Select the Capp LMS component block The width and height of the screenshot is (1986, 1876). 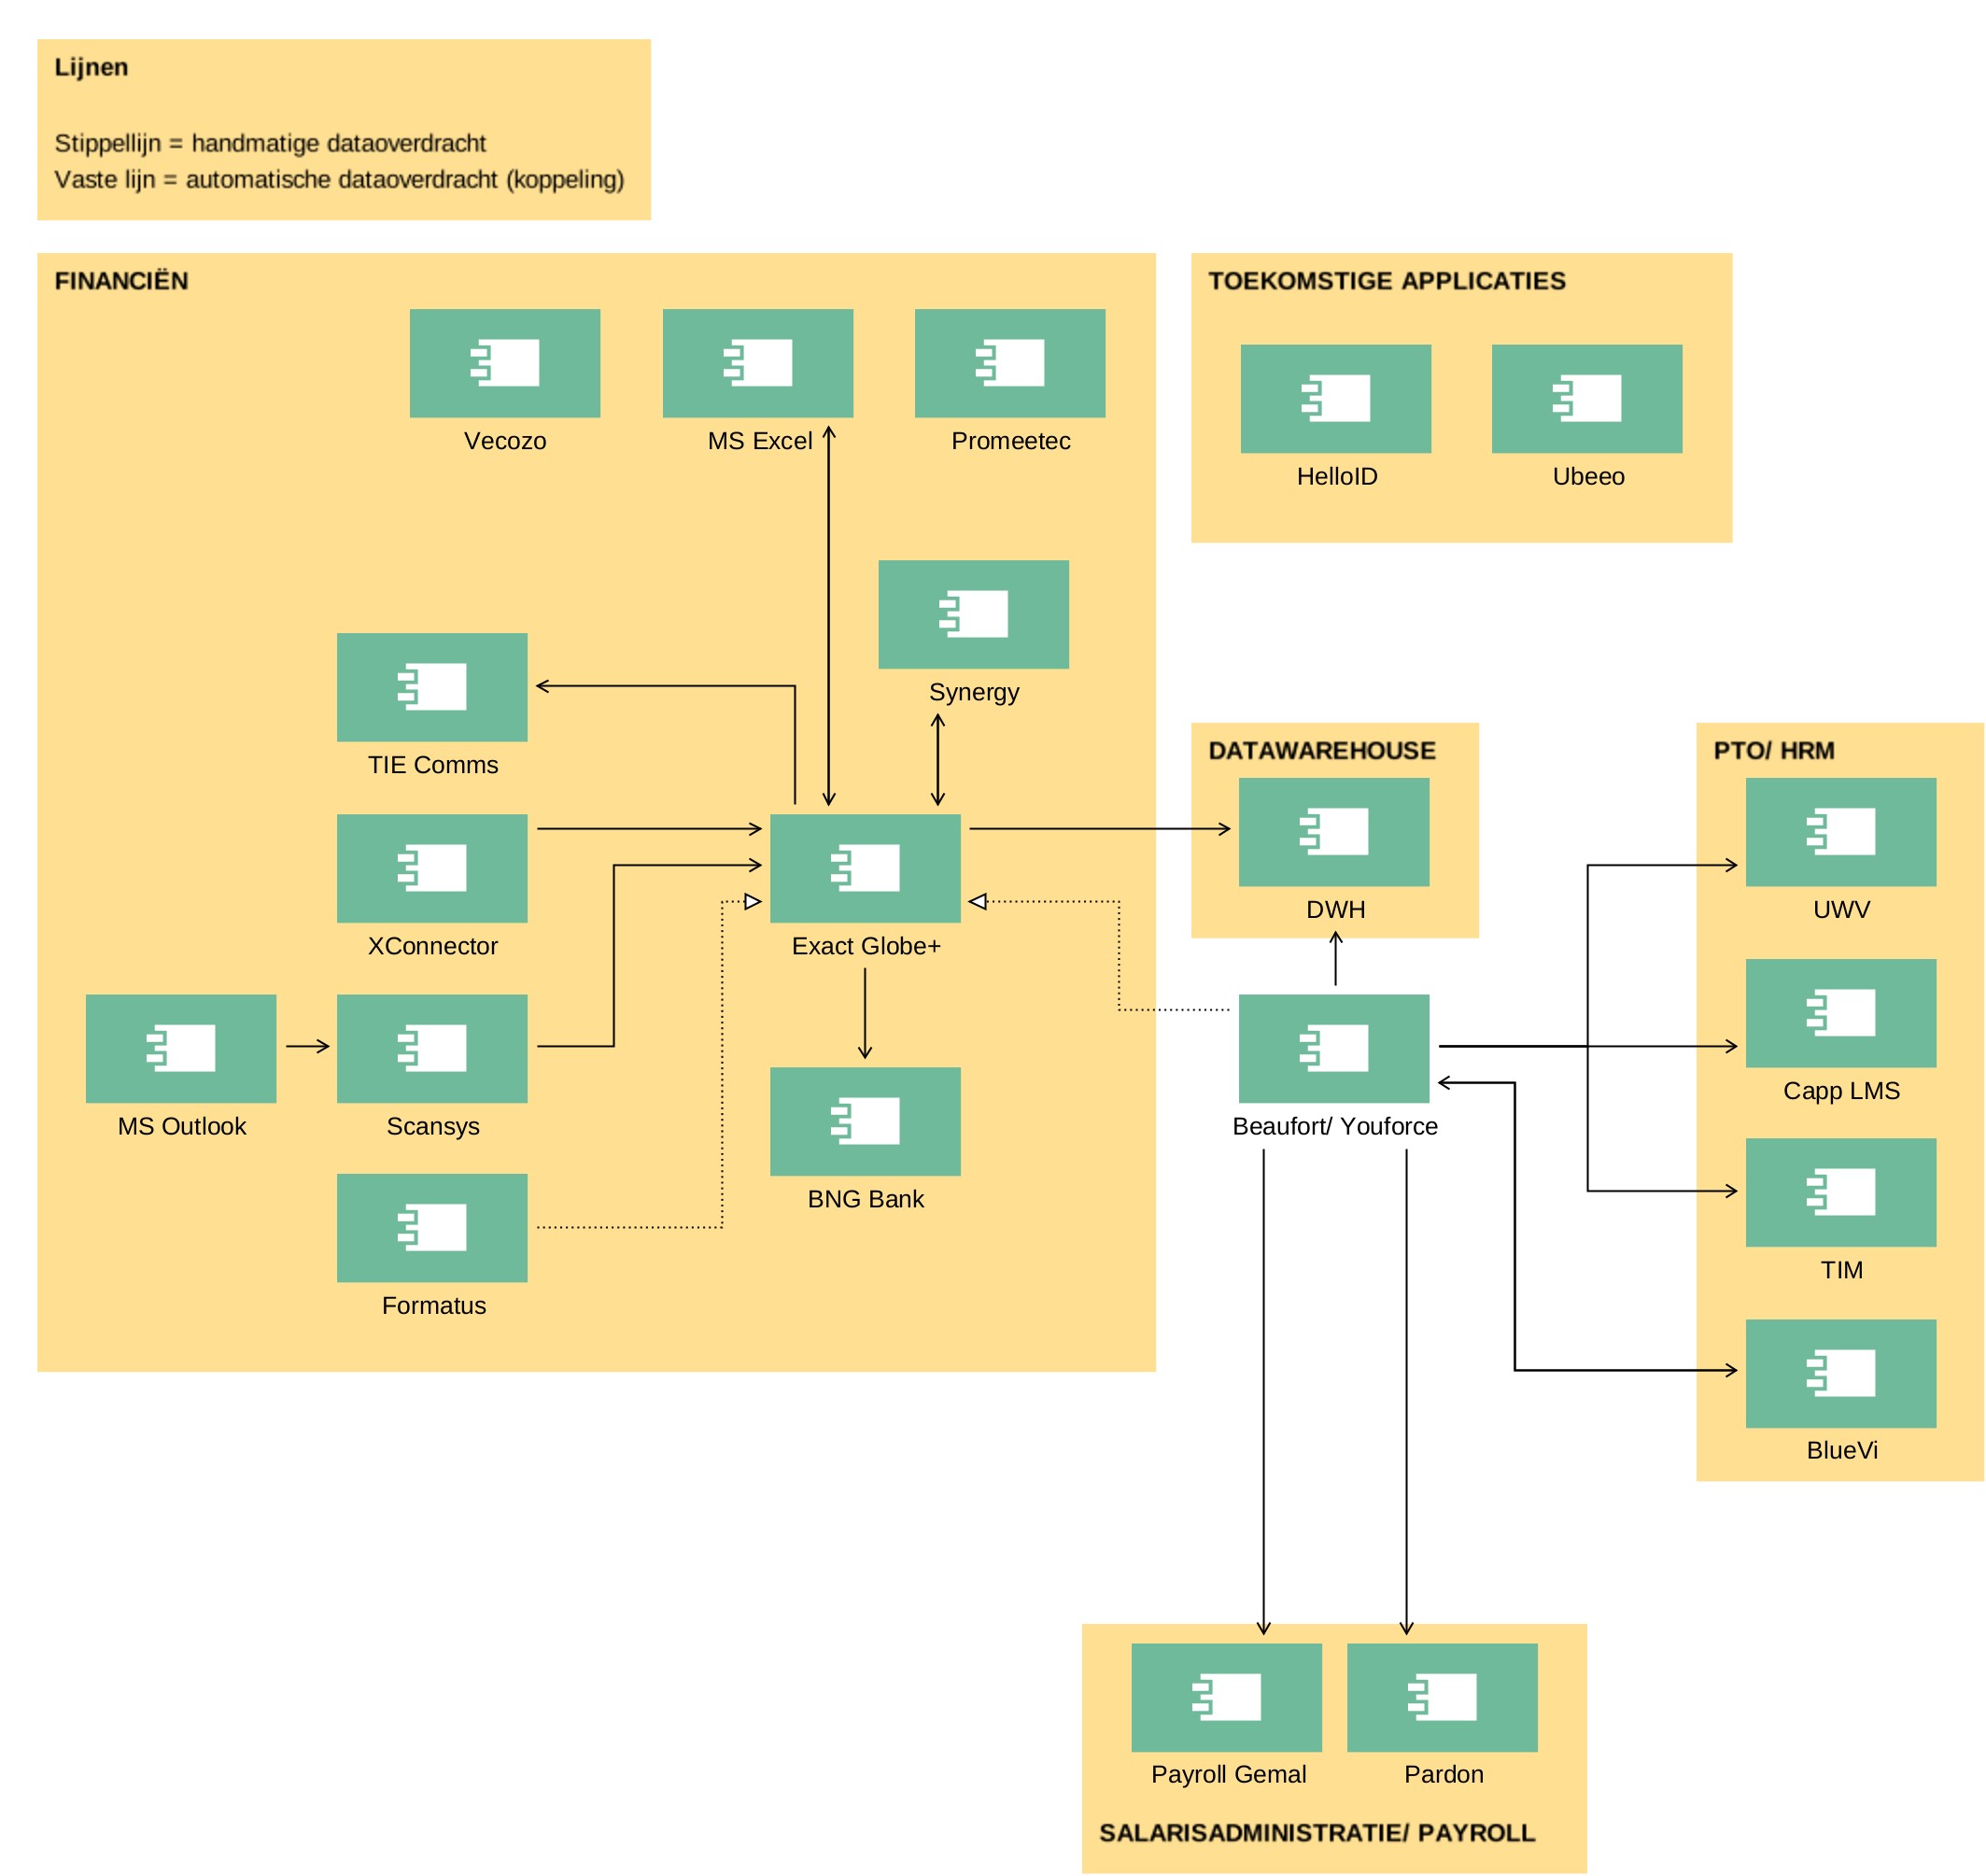click(1841, 1014)
